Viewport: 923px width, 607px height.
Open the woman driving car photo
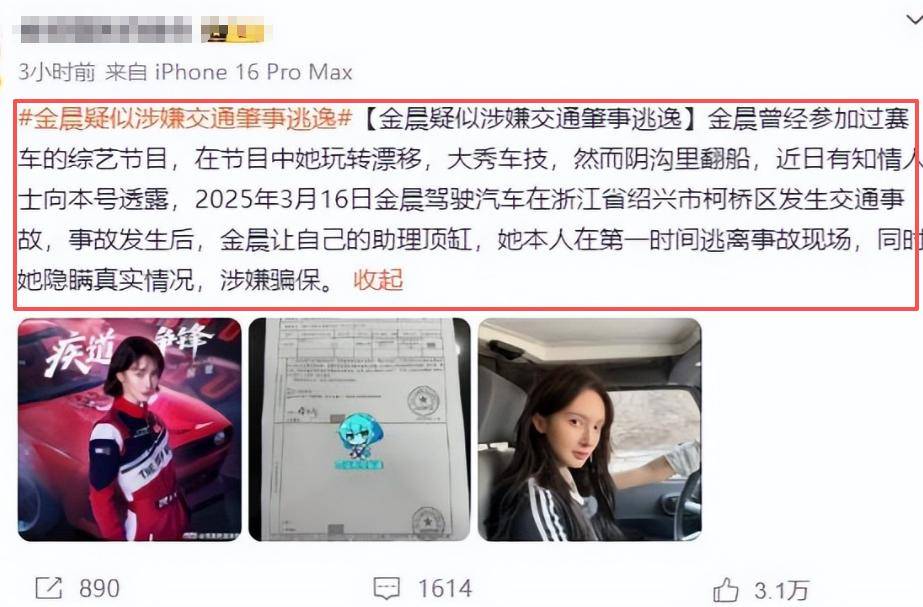click(x=589, y=429)
